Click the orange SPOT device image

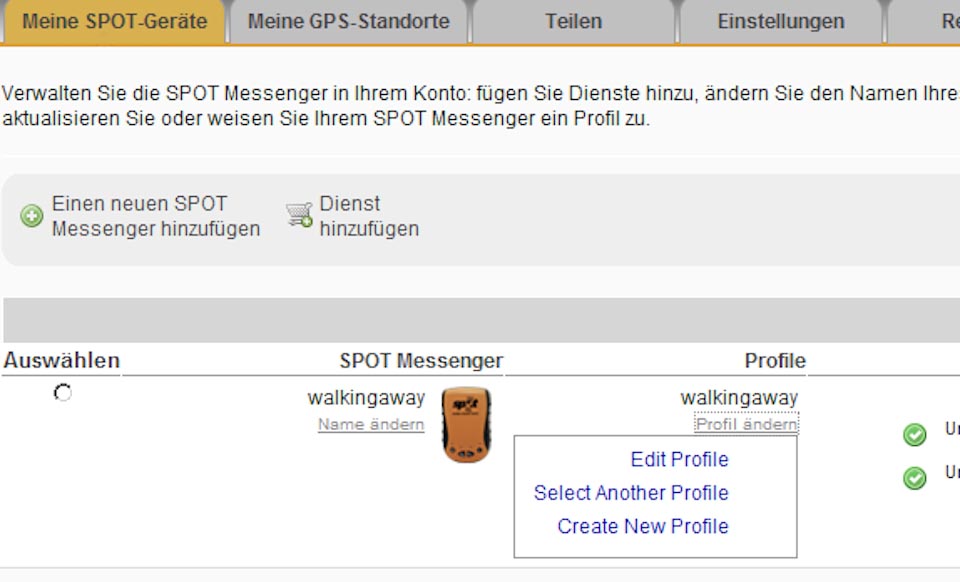point(466,425)
